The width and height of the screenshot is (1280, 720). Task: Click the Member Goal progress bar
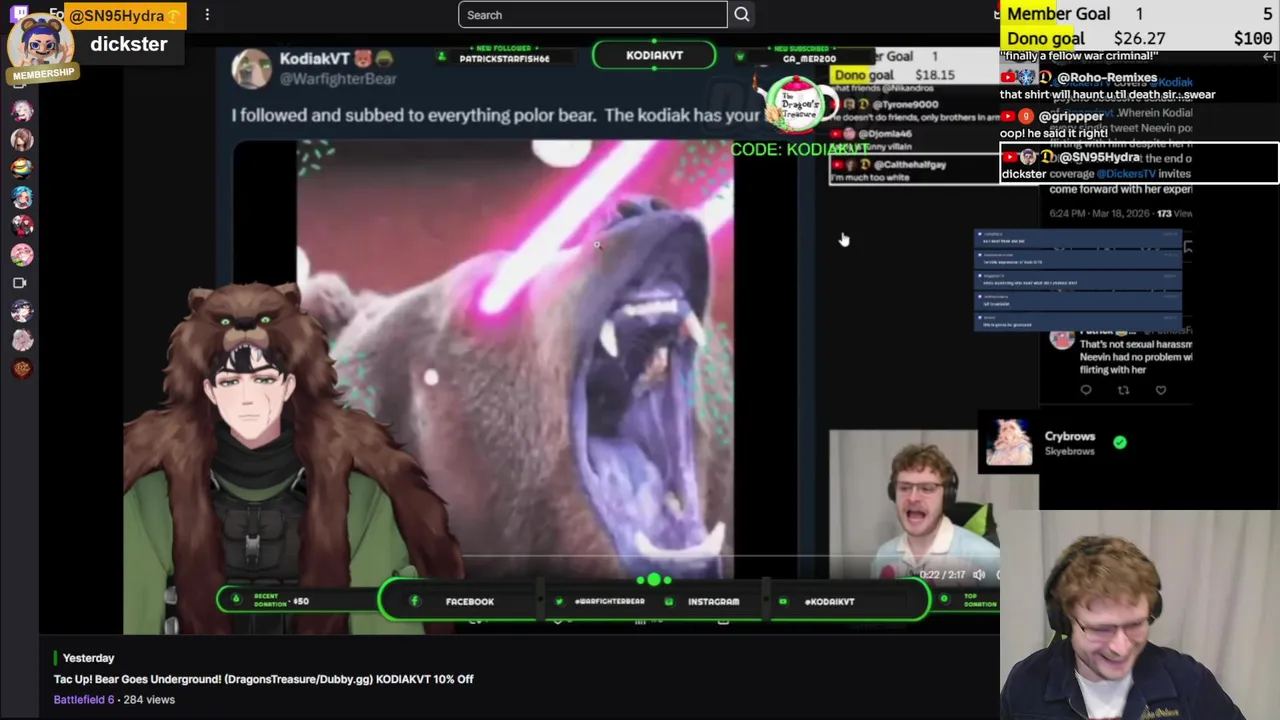pyautogui.click(x=1140, y=14)
